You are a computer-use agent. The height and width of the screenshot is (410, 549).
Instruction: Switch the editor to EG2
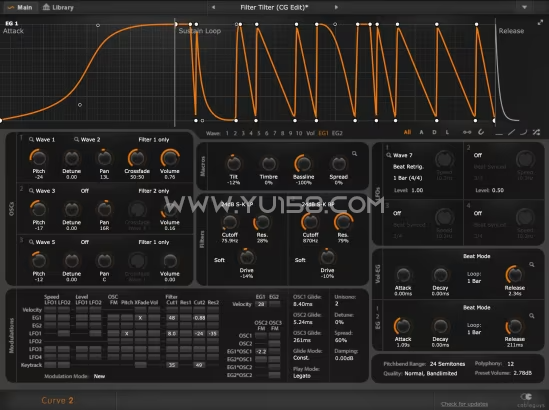(x=337, y=133)
